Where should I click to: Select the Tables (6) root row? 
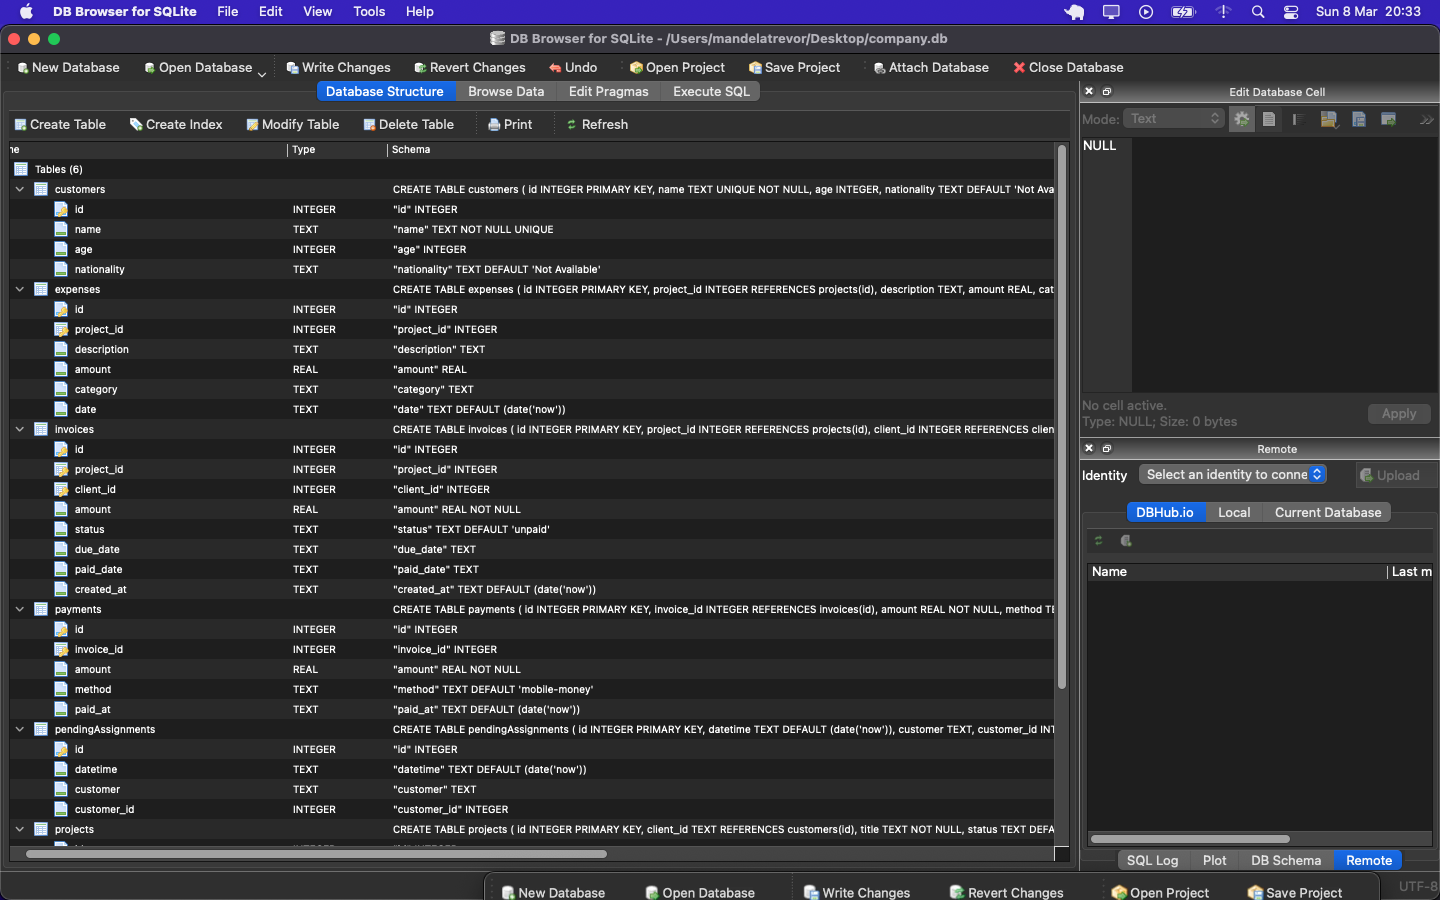click(532, 169)
